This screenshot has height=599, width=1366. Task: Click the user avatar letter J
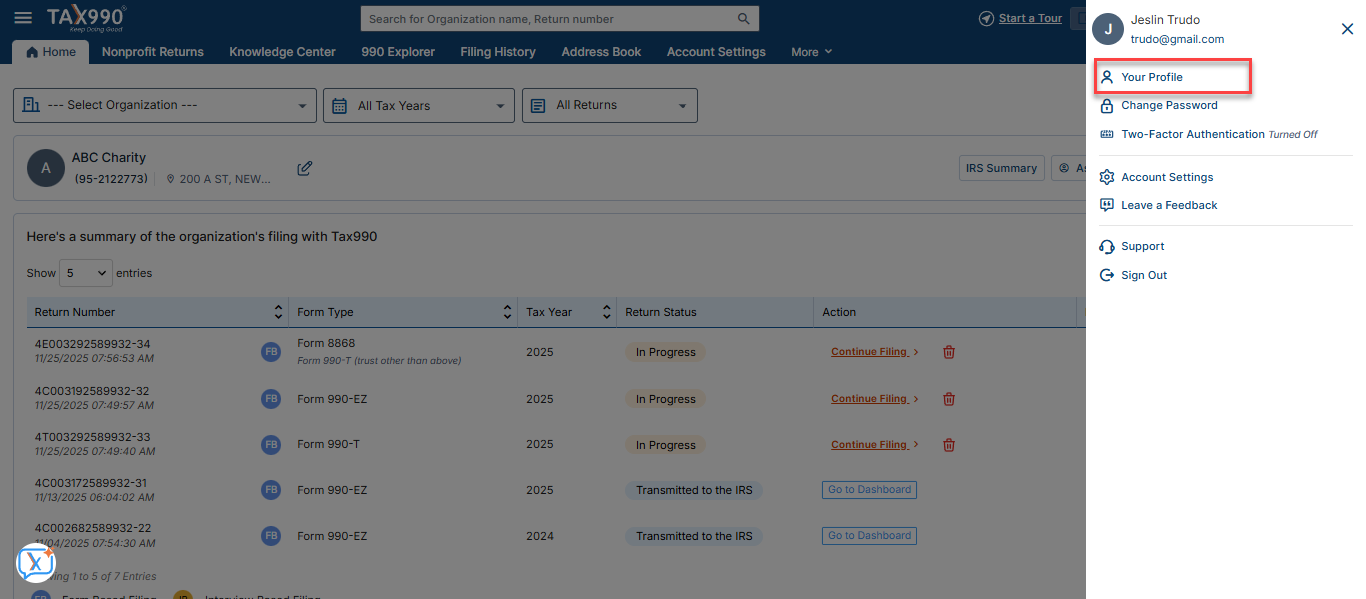[x=1108, y=29]
